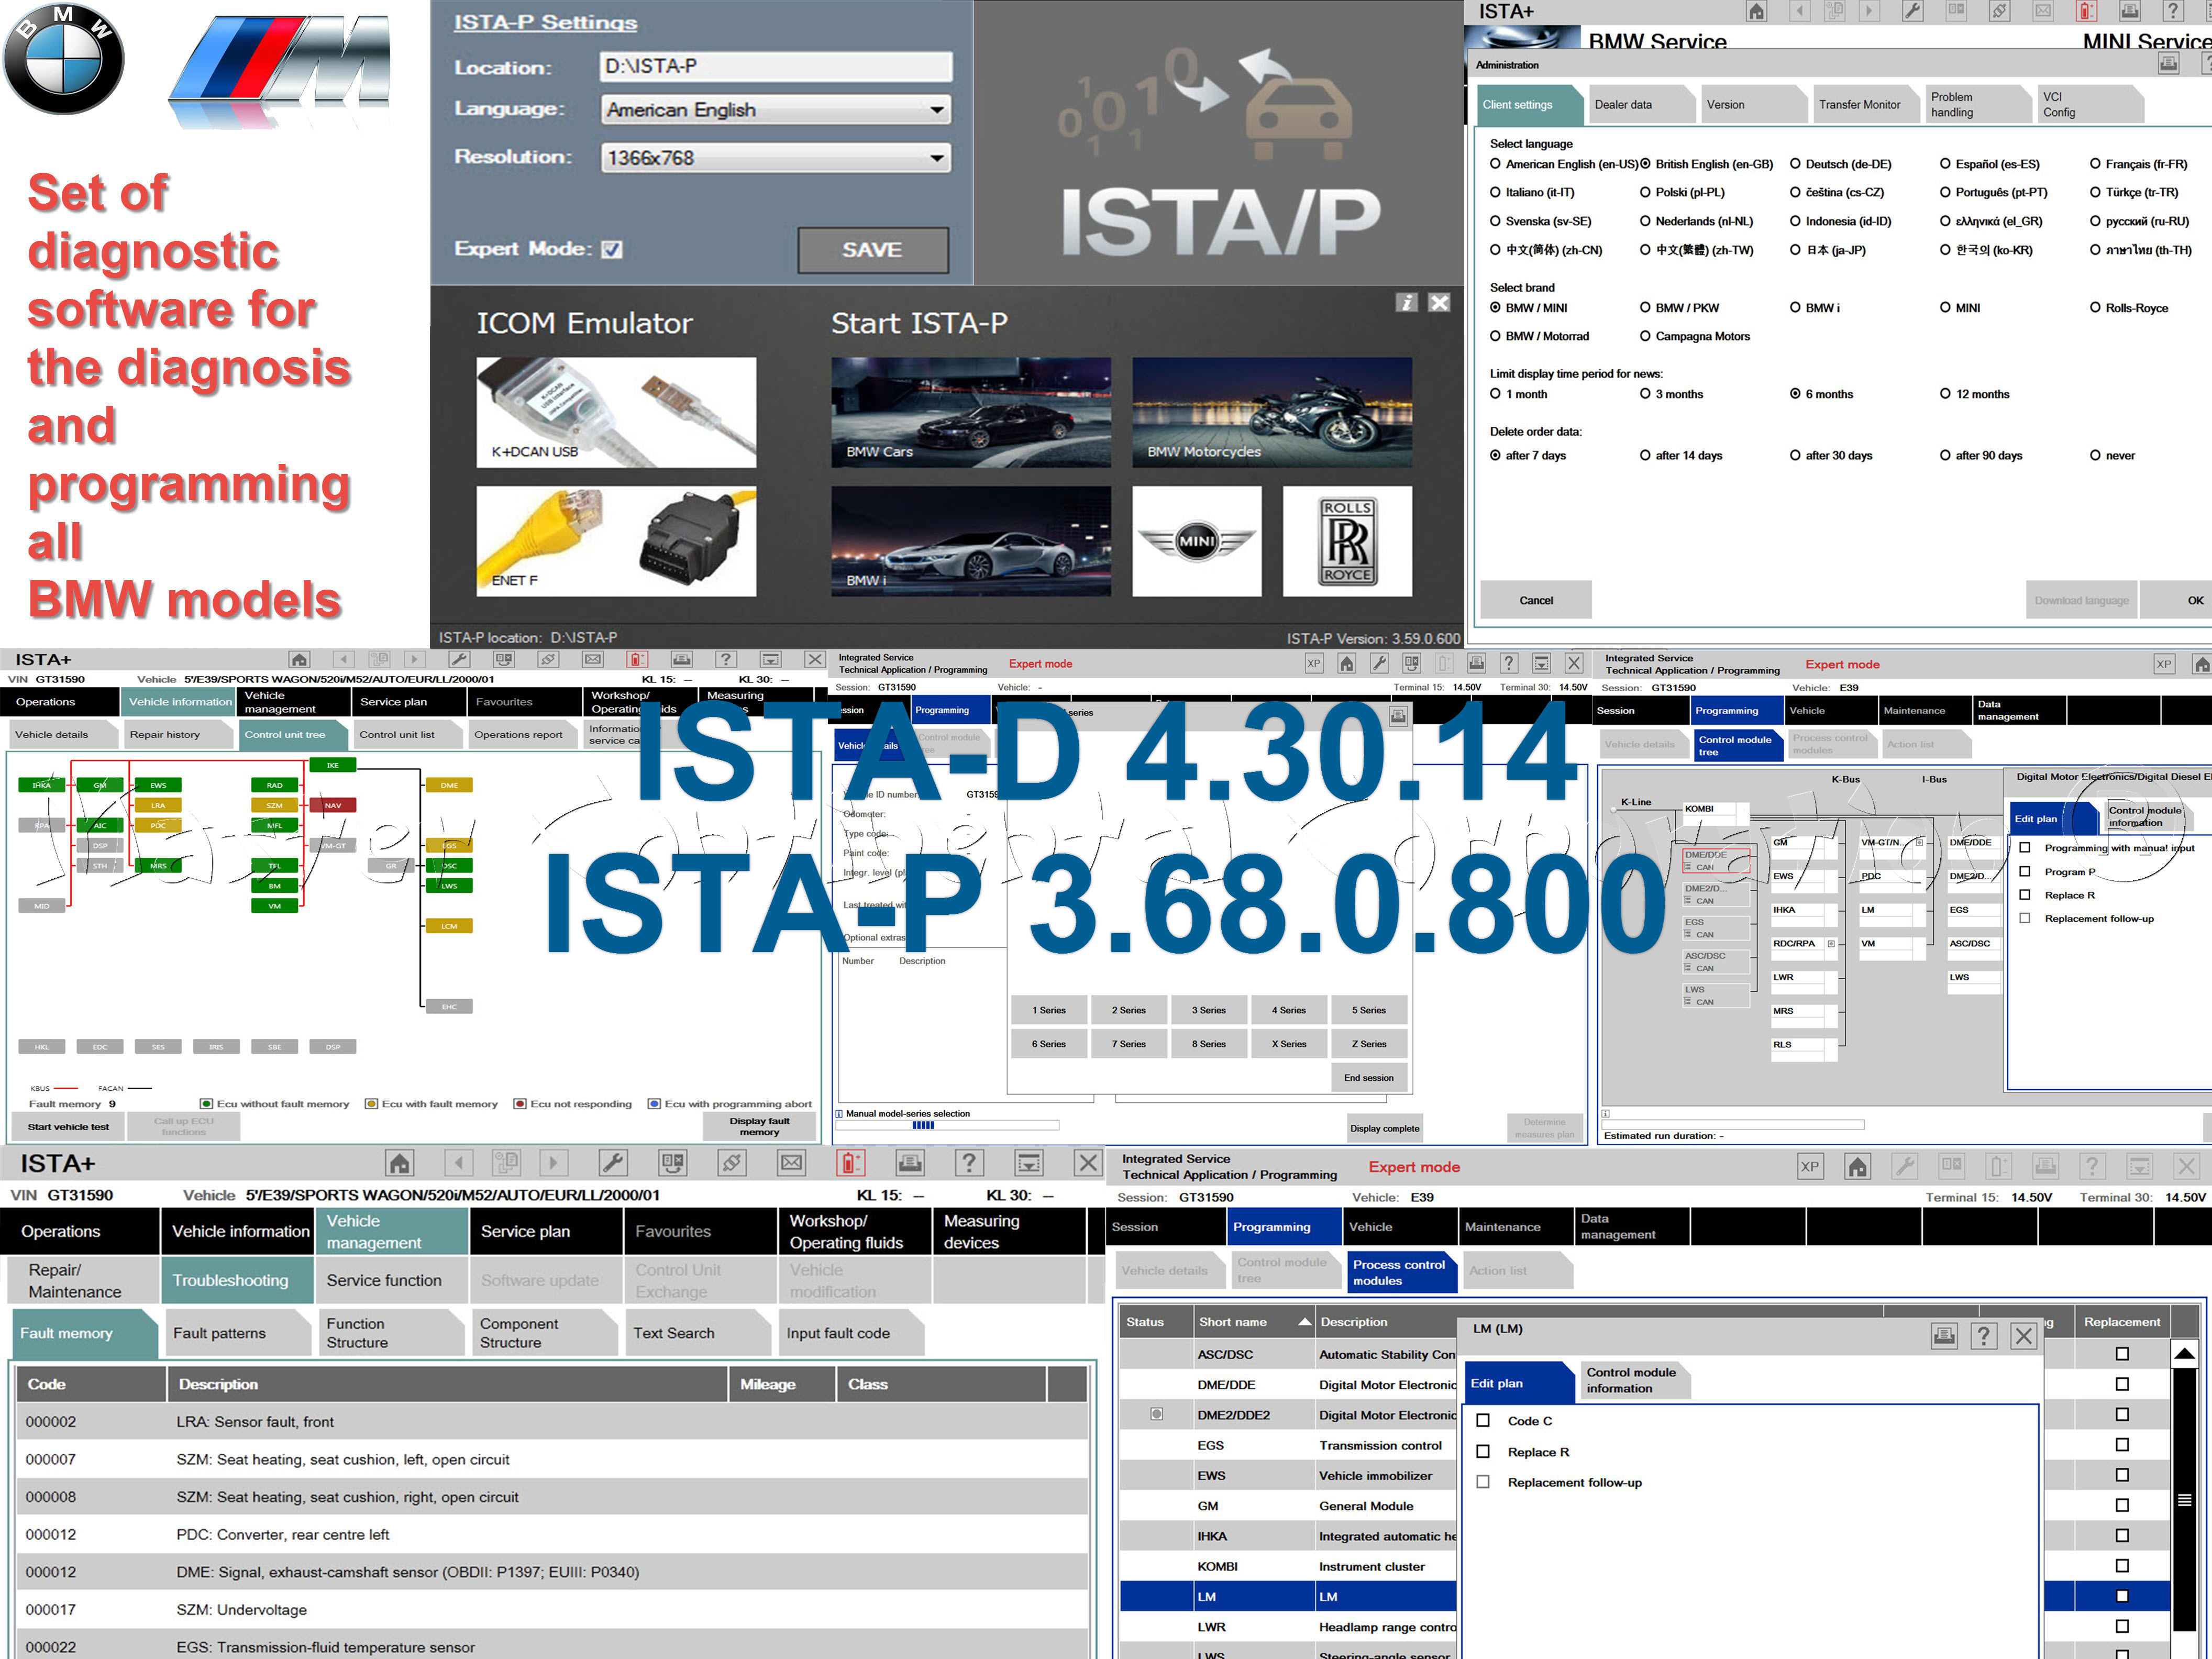The width and height of the screenshot is (2212, 1659).
Task: Open home icon in Administration window toolbar
Action: tap(1756, 11)
